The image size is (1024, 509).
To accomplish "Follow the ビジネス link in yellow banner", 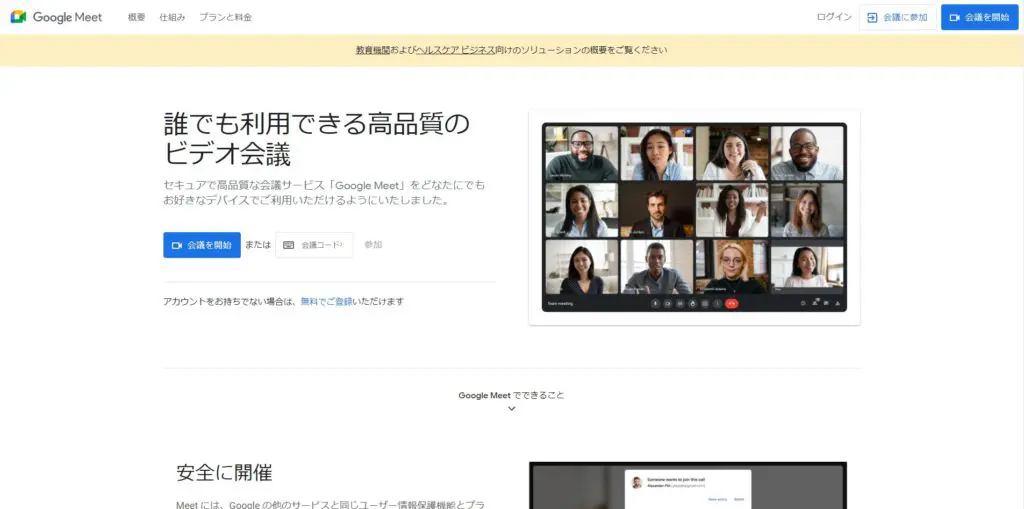I will [x=477, y=50].
